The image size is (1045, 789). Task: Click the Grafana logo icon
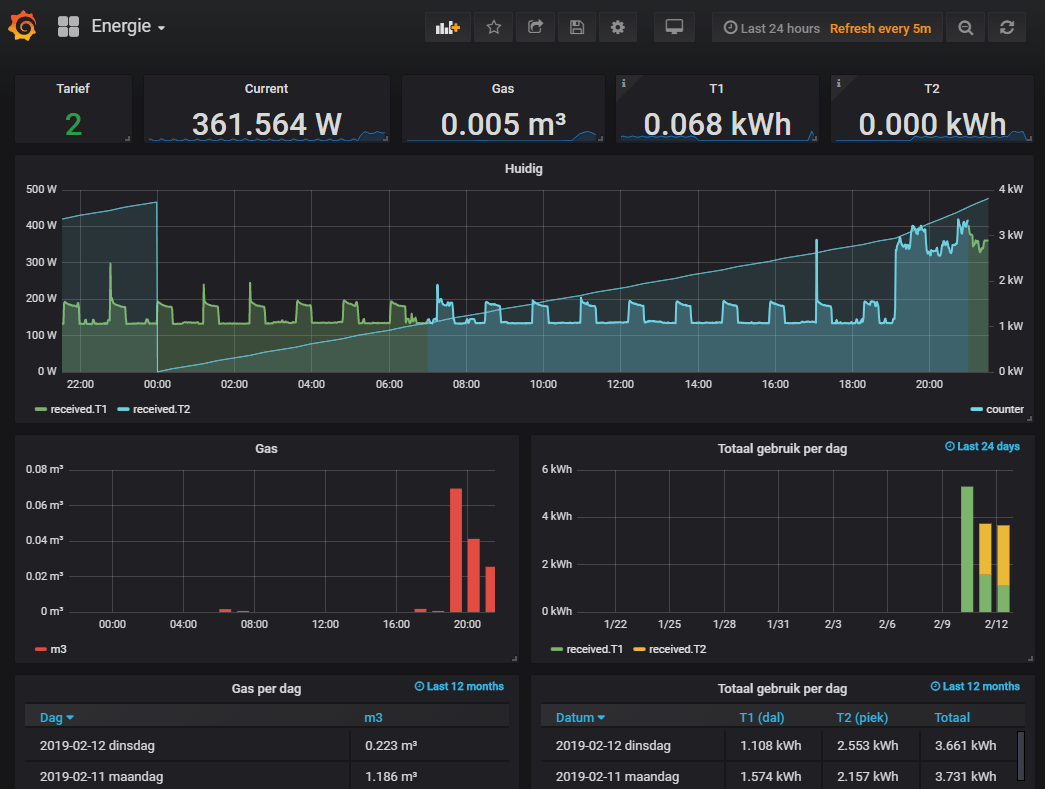click(22, 27)
